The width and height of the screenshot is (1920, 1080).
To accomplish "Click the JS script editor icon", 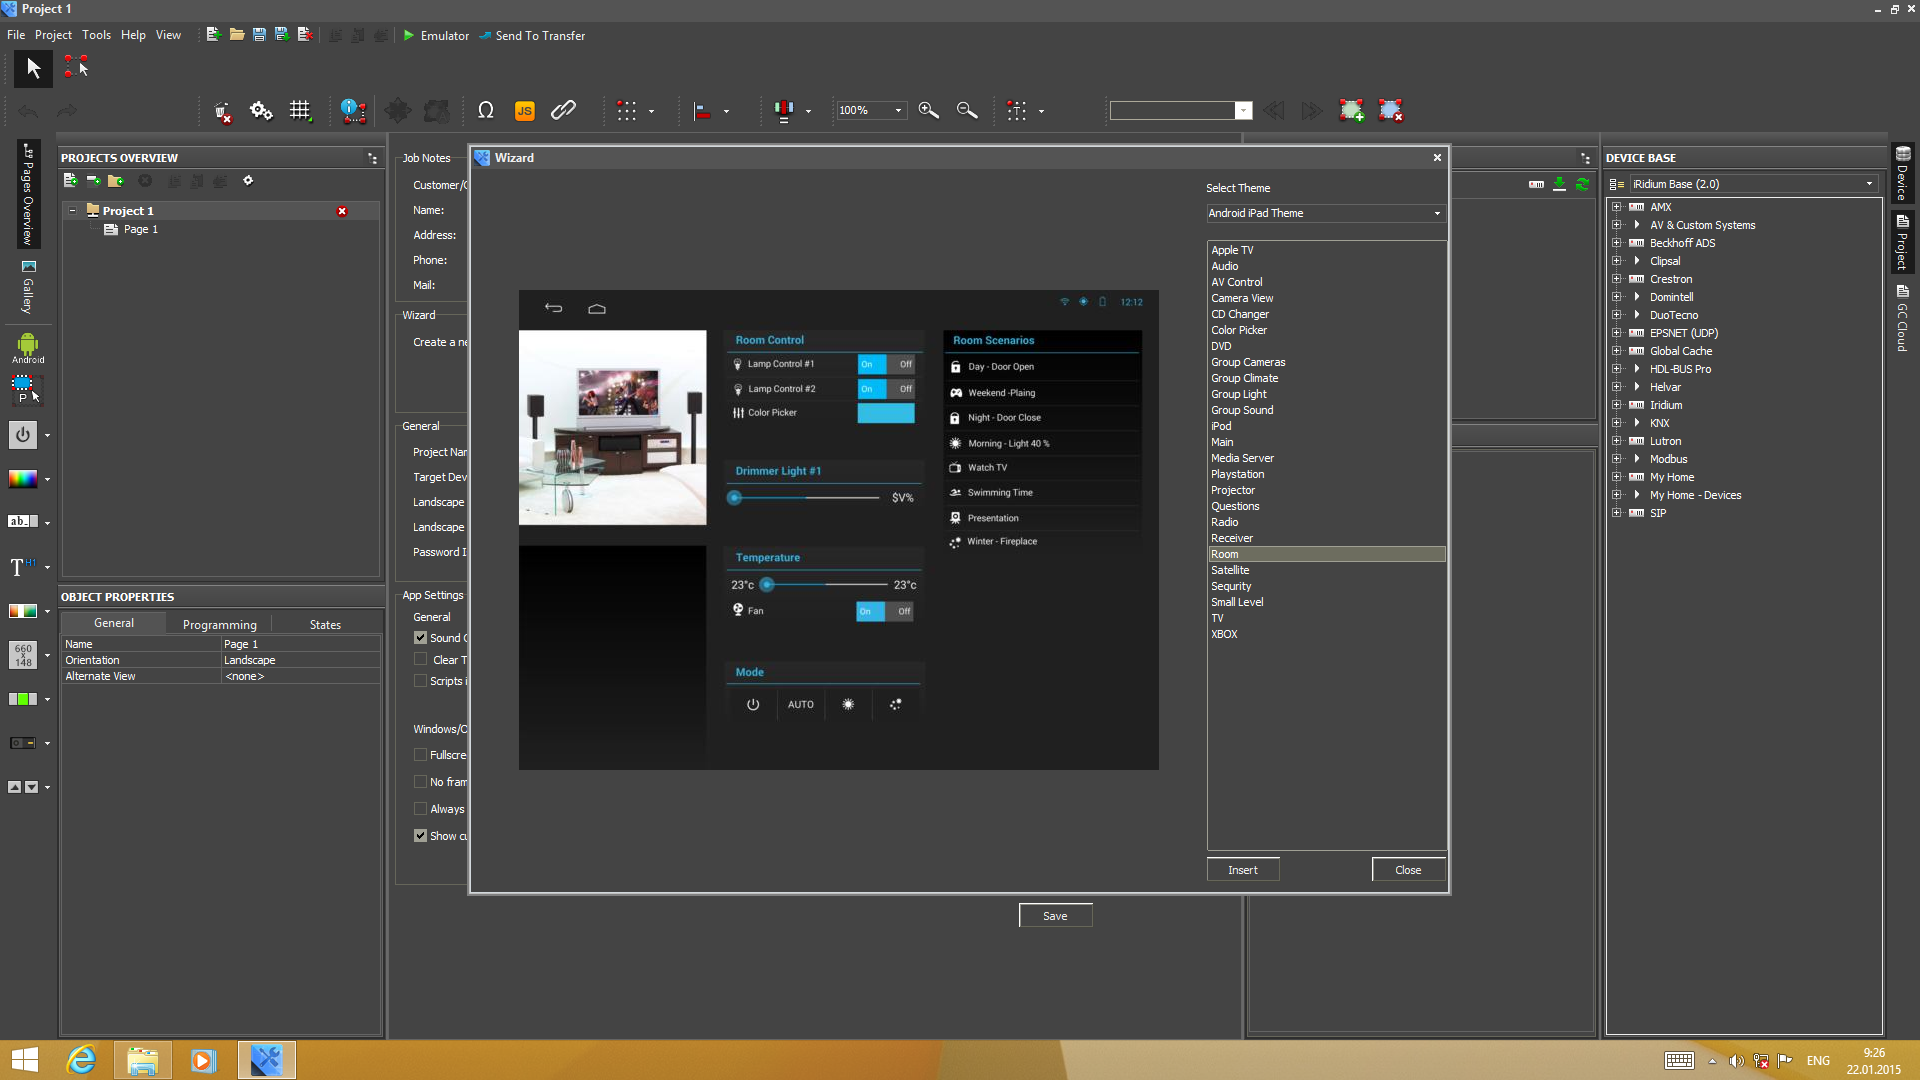I will 524,111.
